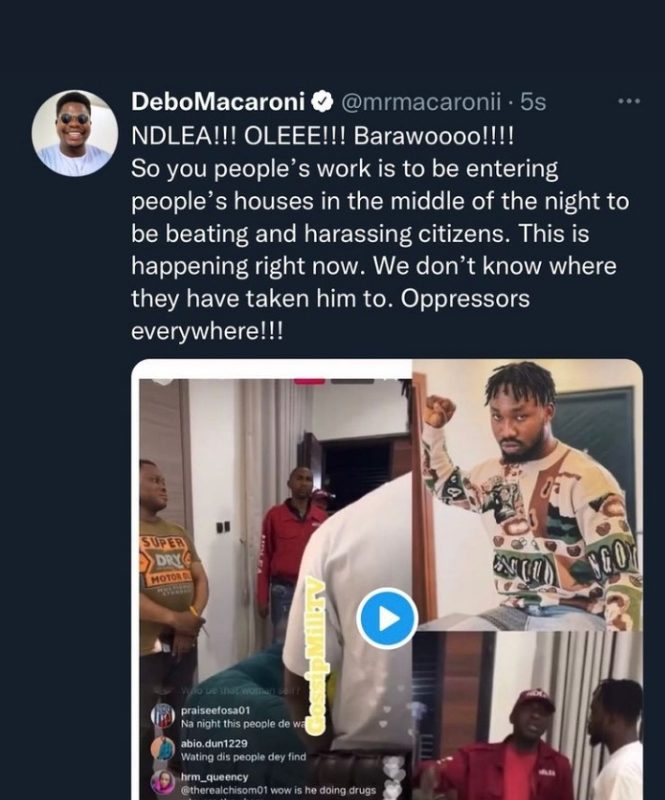Tap praiseefosa01's comment avatar
The width and height of the screenshot is (665, 800).
click(163, 714)
